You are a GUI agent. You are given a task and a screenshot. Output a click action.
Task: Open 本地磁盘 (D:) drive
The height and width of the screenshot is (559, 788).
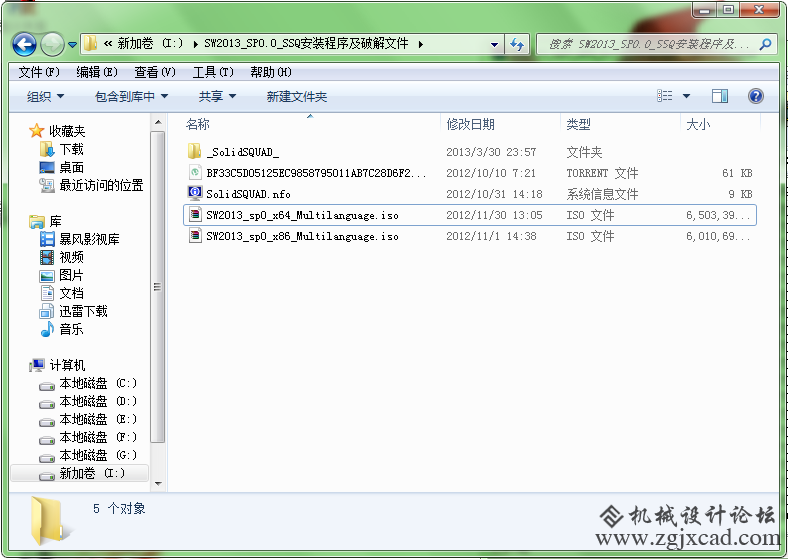[x=97, y=402]
